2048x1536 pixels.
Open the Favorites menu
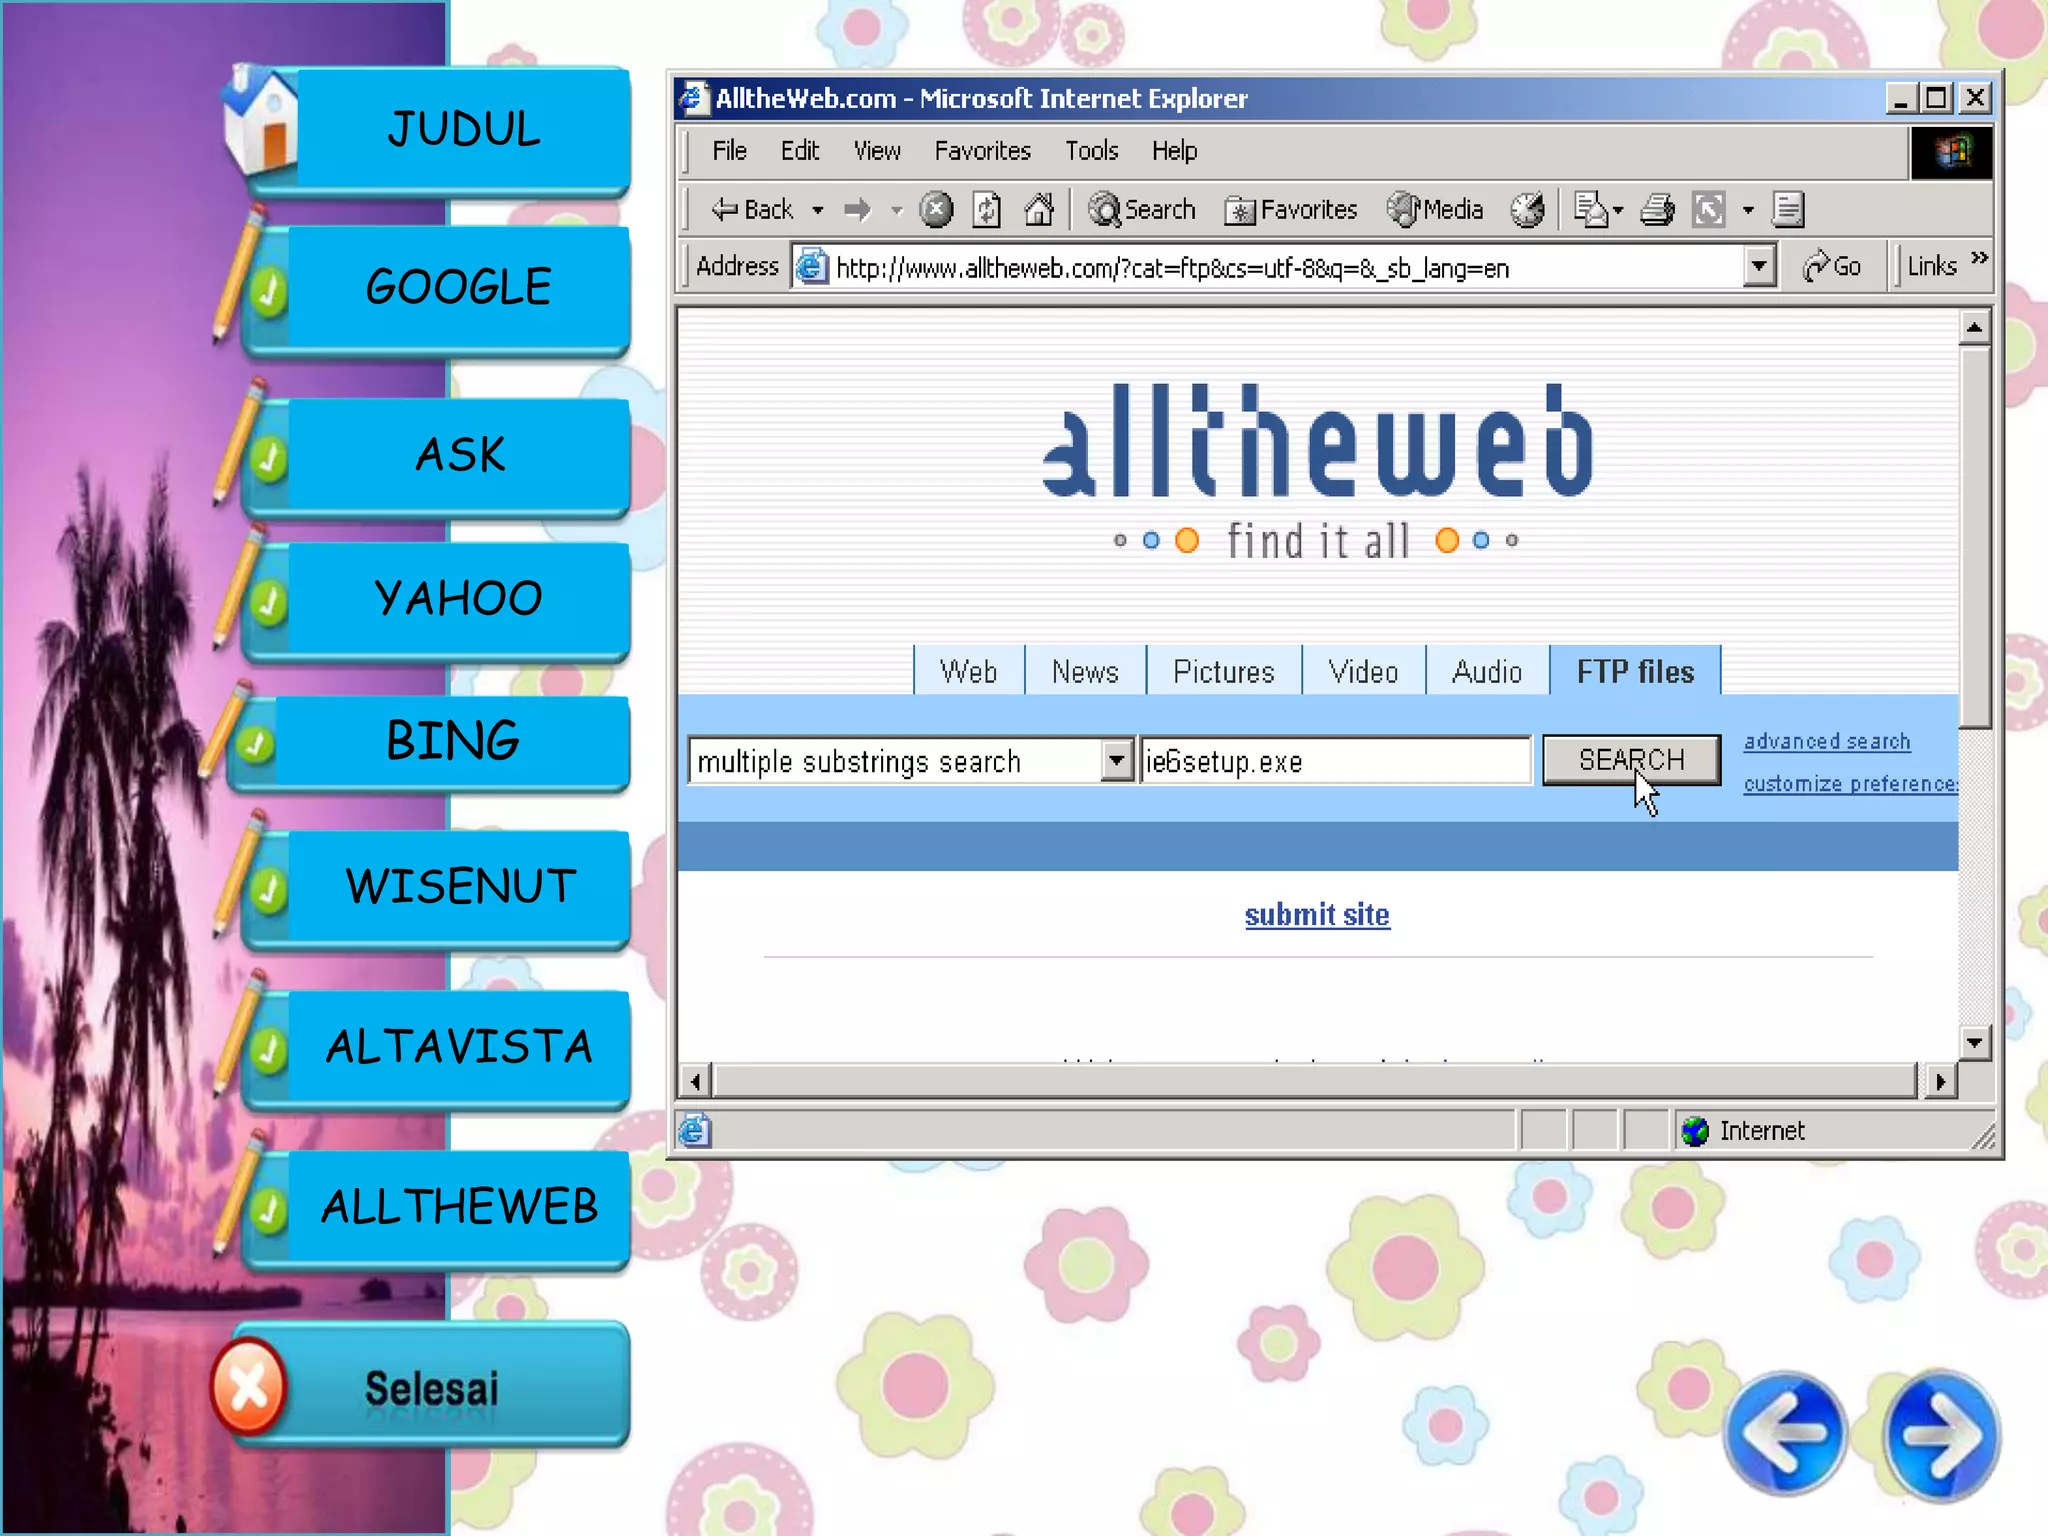pyautogui.click(x=981, y=151)
